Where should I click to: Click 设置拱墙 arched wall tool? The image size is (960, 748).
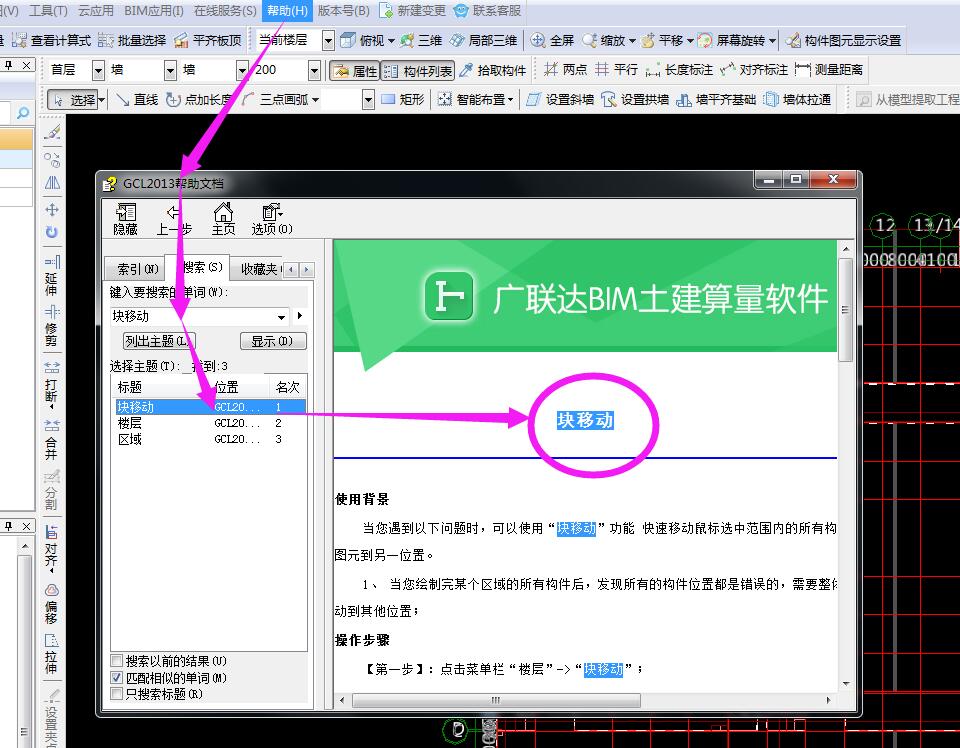635,99
